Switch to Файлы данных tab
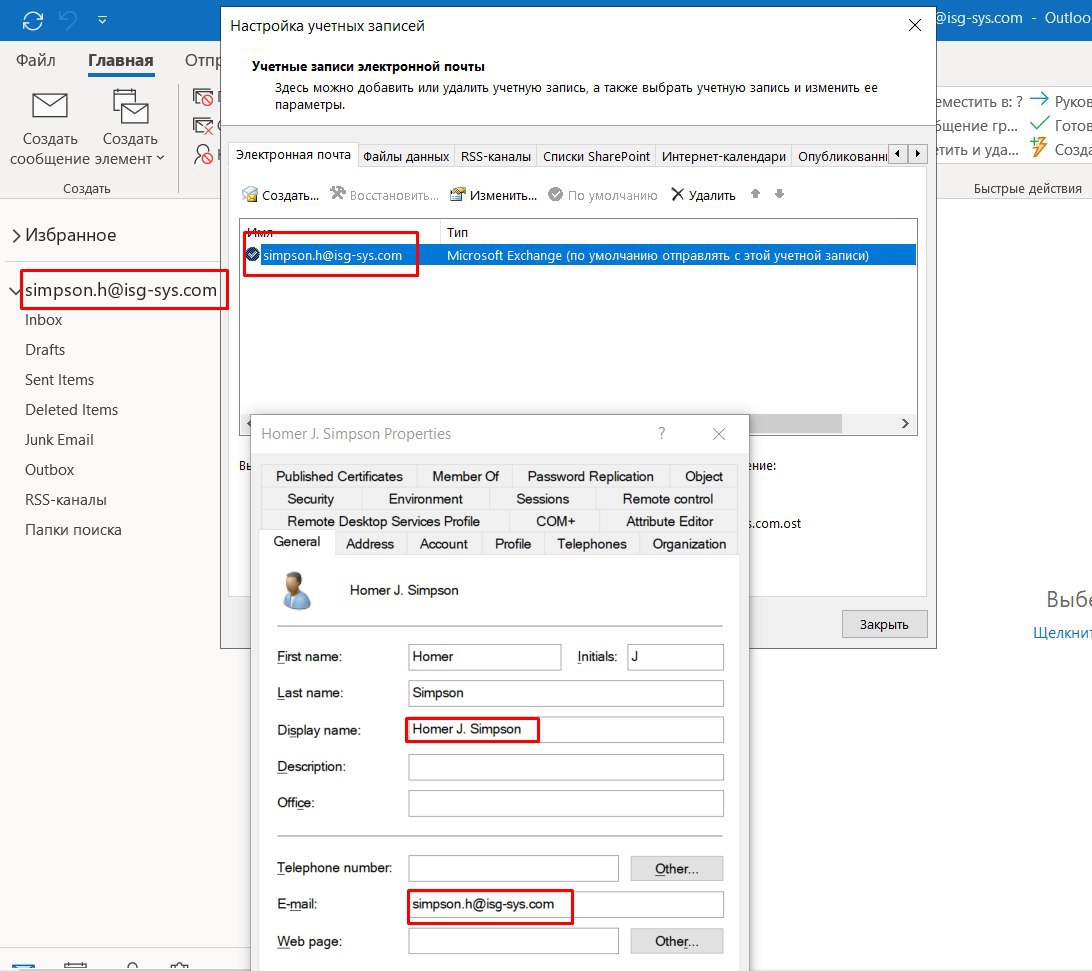Screen dimensions: 1092x971 pyautogui.click(x=406, y=157)
